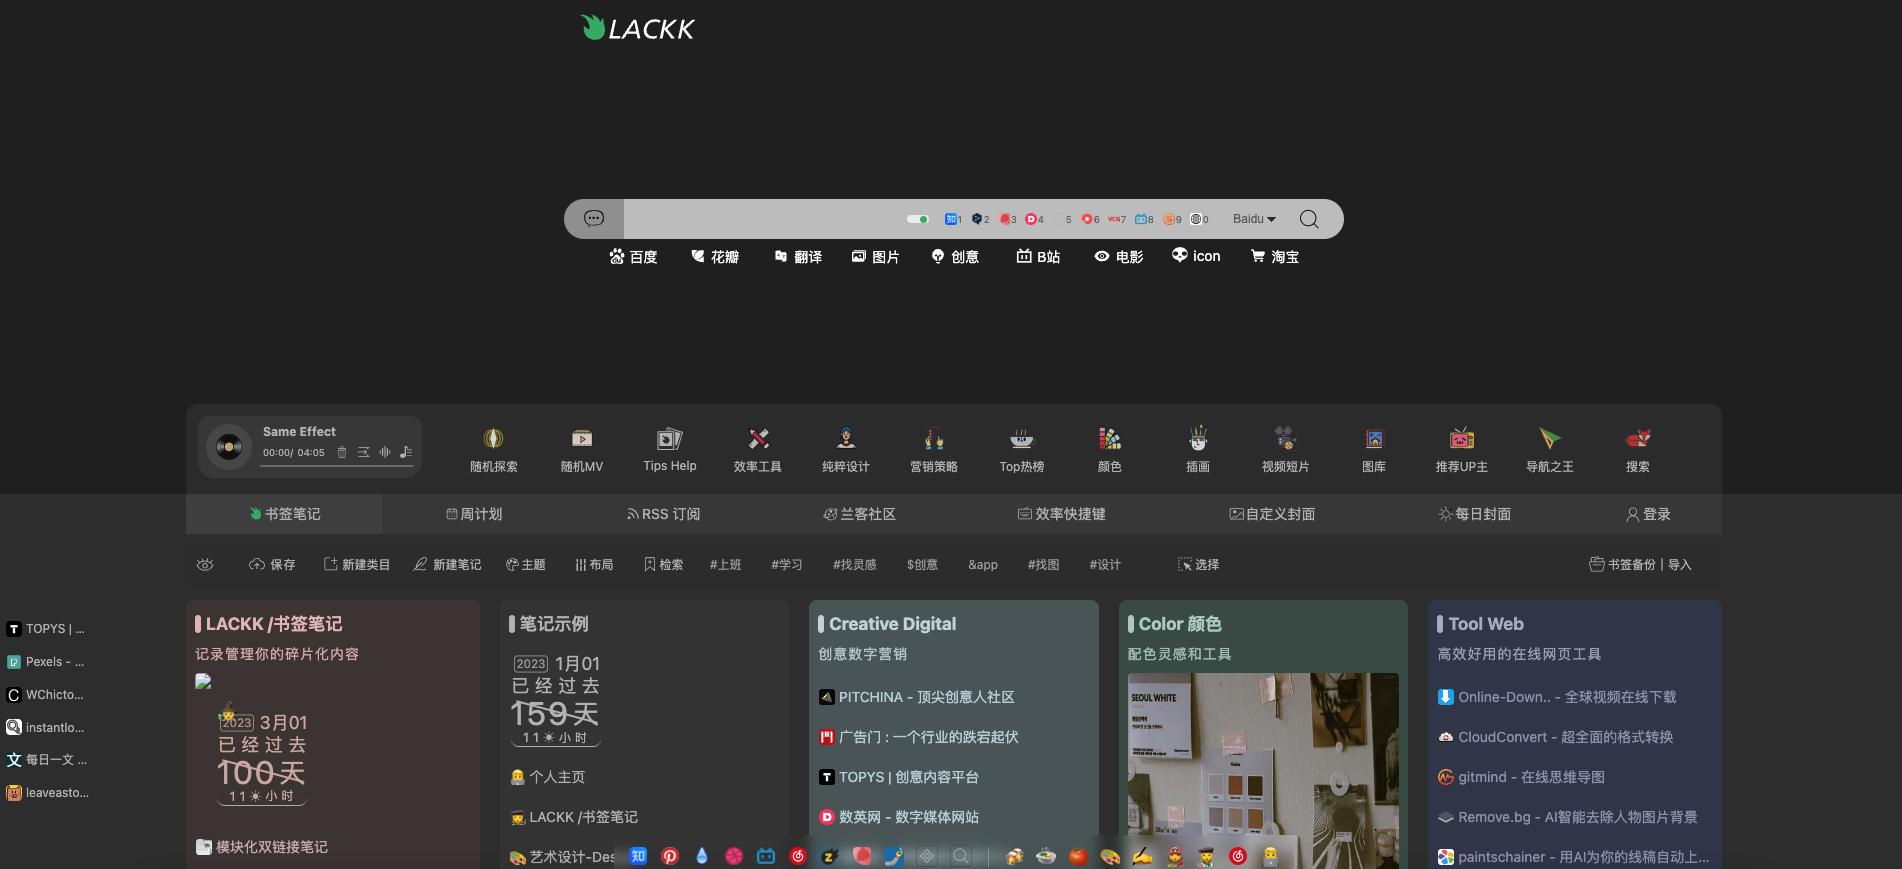Click the 检索 bookmark search button
This screenshot has width=1902, height=869.
pyautogui.click(x=663, y=565)
